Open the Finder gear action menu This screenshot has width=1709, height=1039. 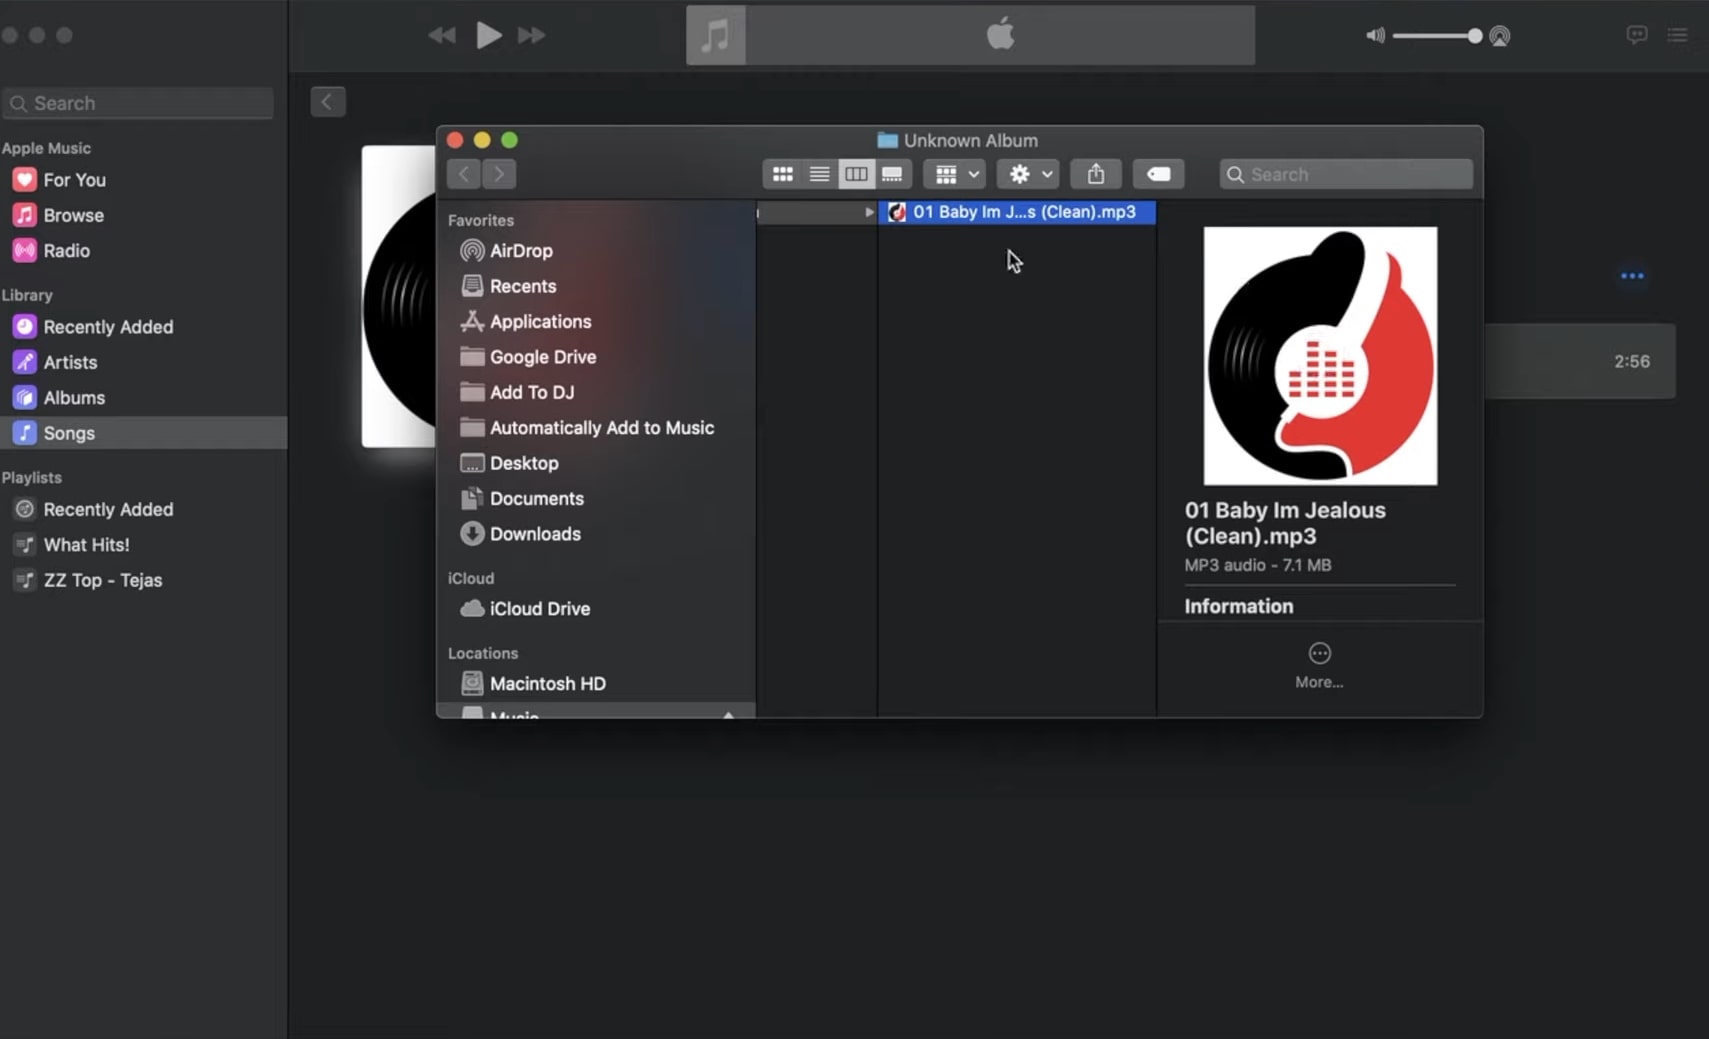coord(1028,174)
